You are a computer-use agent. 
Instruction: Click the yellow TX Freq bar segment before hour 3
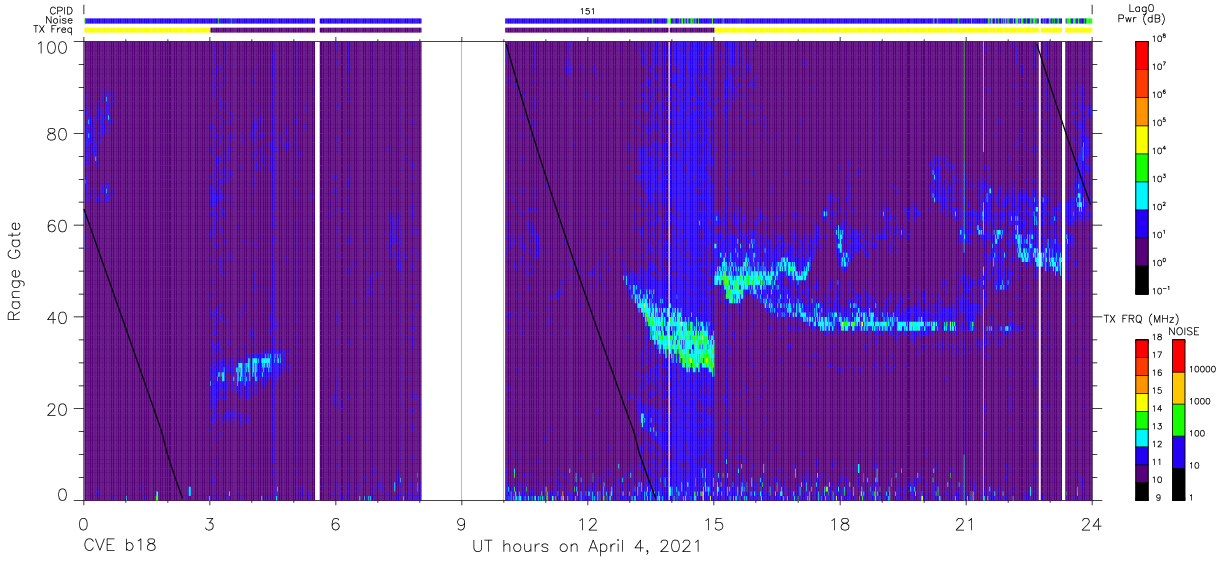pyautogui.click(x=147, y=30)
